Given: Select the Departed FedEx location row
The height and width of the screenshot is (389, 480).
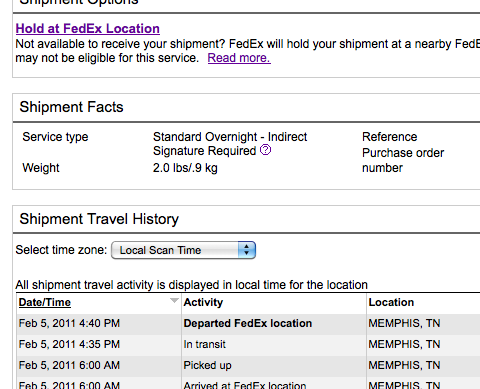Looking at the screenshot, I should pyautogui.click(x=248, y=323).
